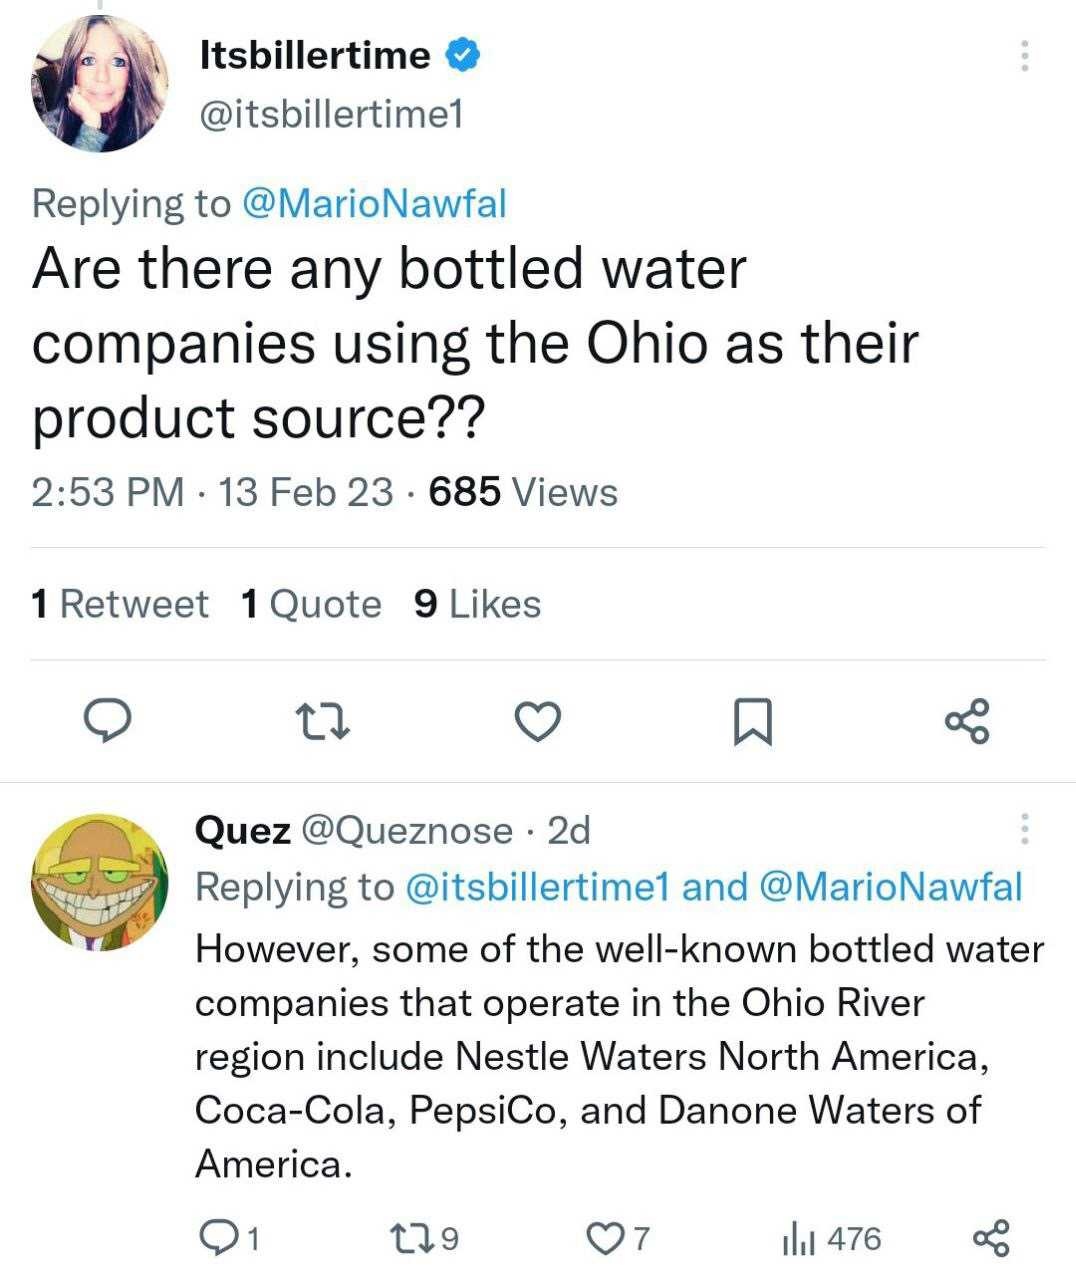Viewport: 1076px width, 1280px height.
Task: View the 1 Quote list
Action: (x=311, y=604)
